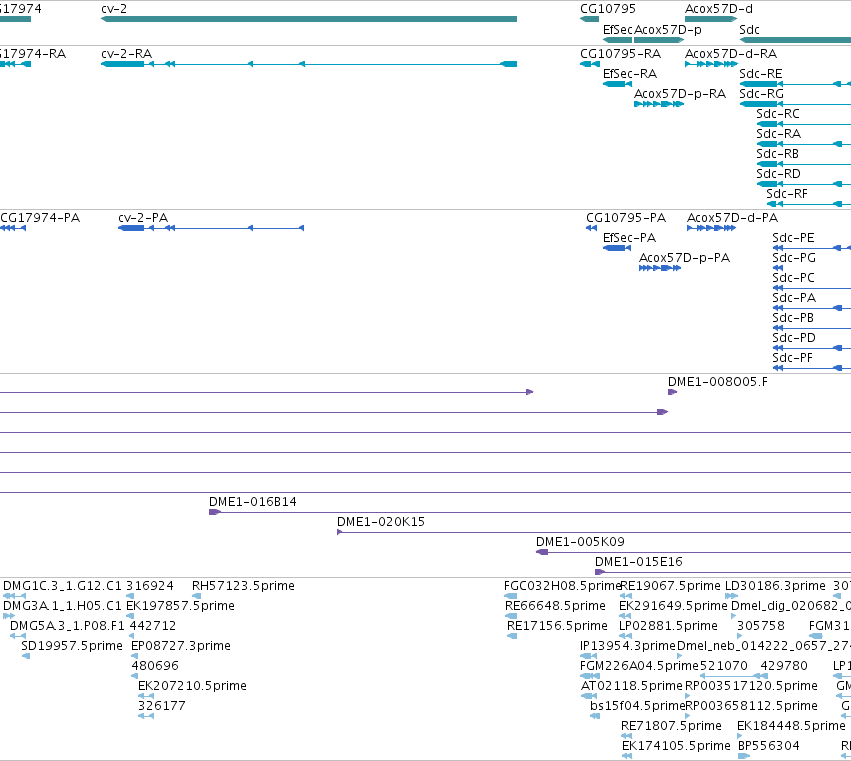Select the RH57123.5prime EST label

[243, 586]
